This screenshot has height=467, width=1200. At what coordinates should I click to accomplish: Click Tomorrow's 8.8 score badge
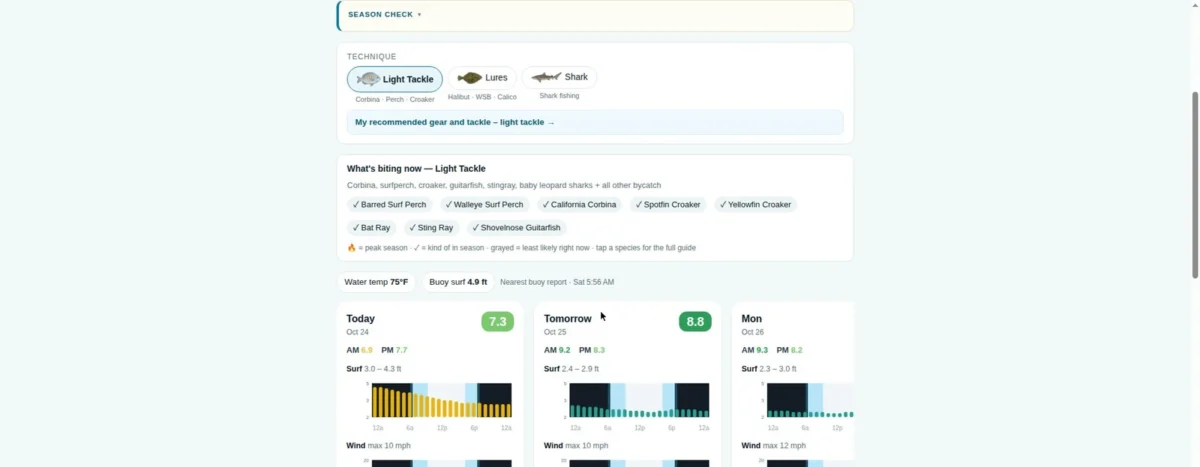(x=695, y=321)
